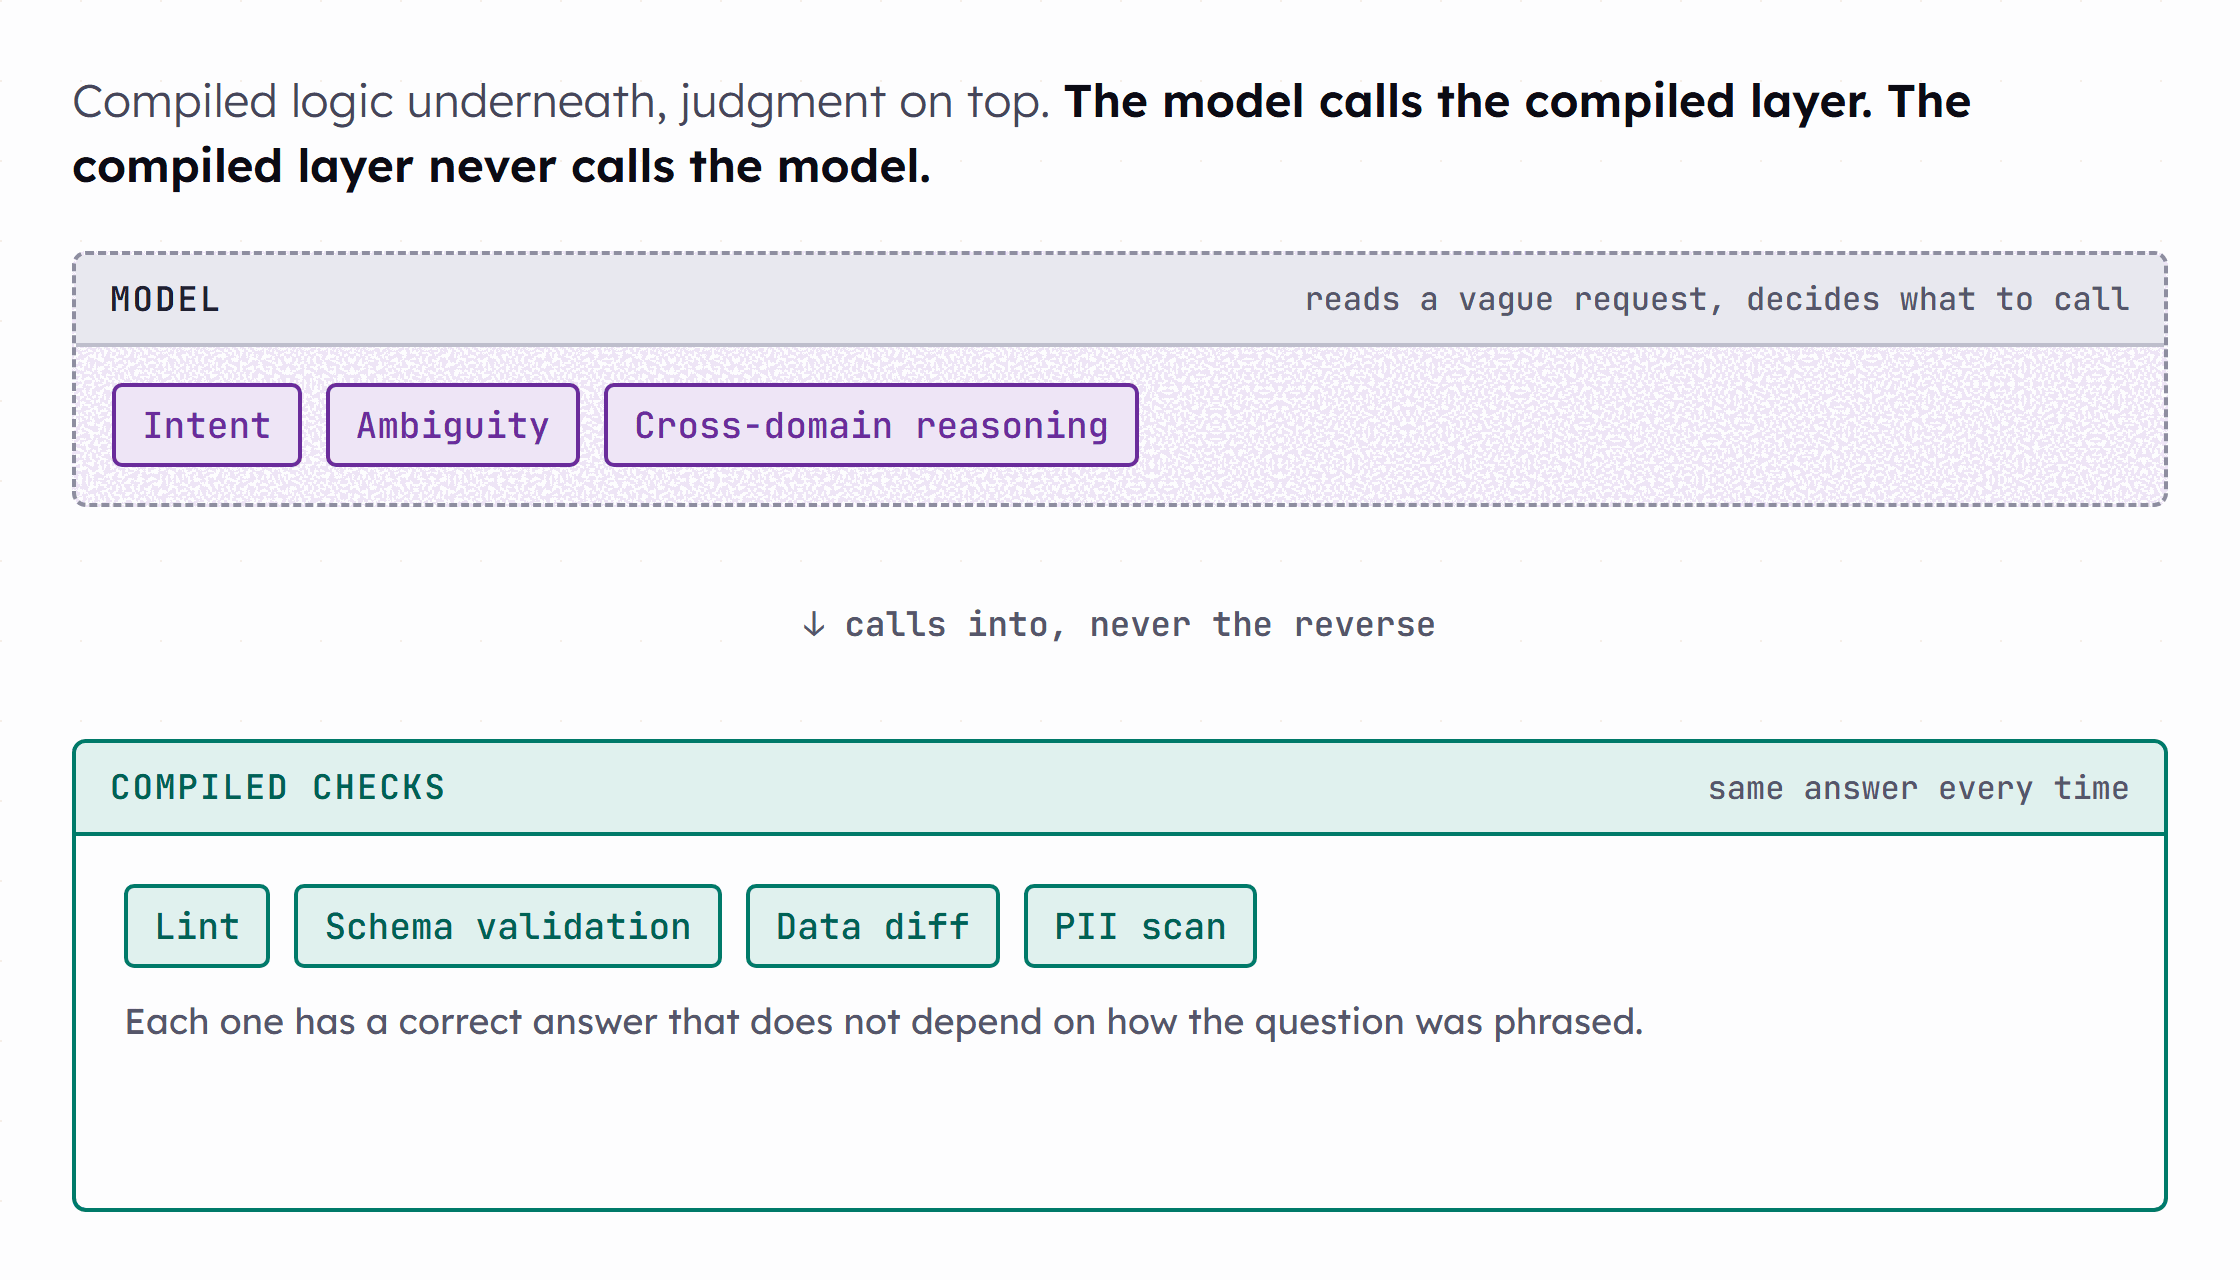Click 'decides what to call' text
The width and height of the screenshot is (2240, 1280).
(x=1938, y=299)
